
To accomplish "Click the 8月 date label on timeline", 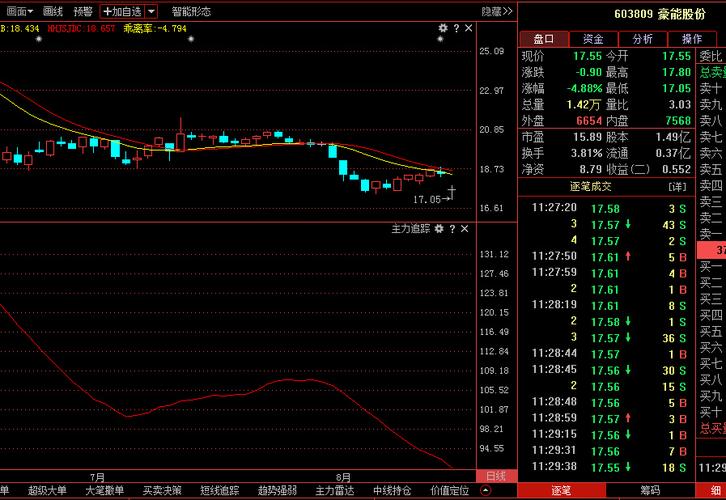I will click(343, 477).
